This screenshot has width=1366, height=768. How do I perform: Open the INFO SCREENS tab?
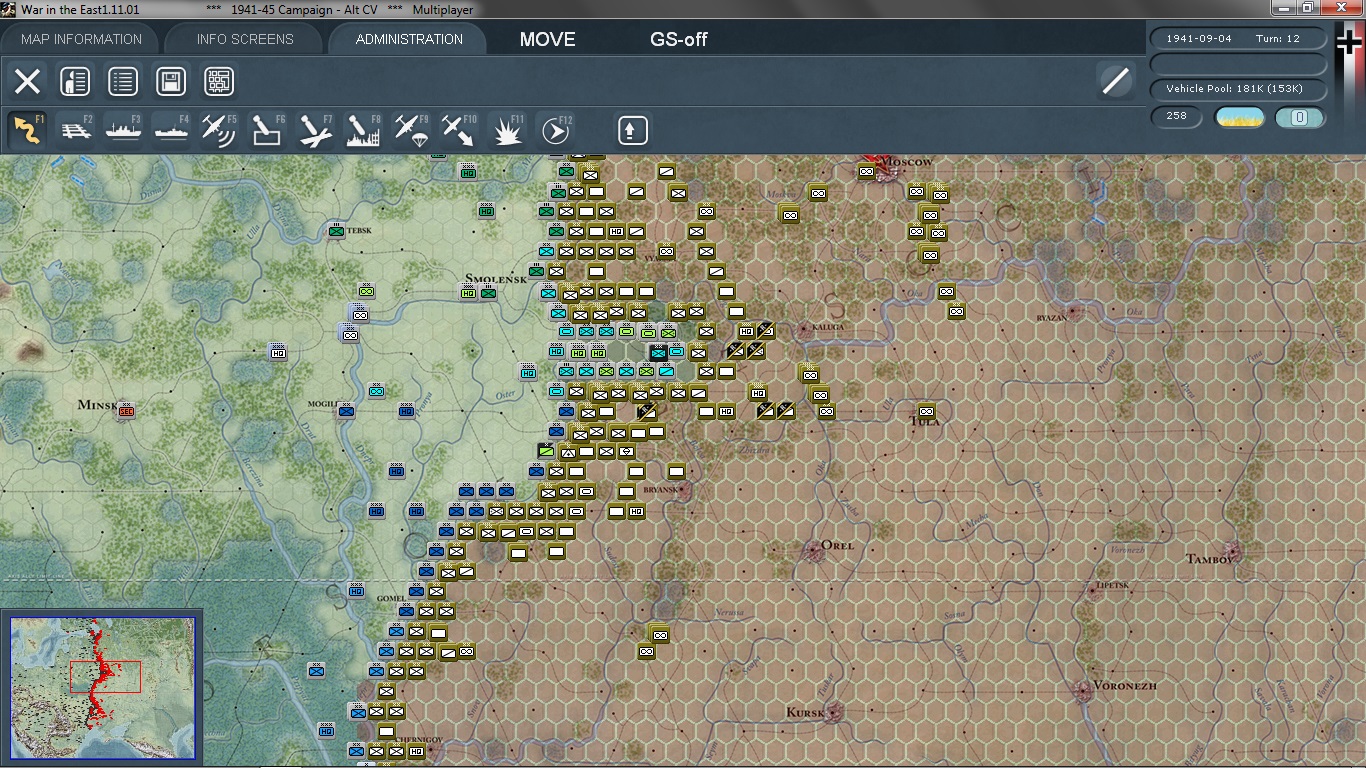pos(245,39)
